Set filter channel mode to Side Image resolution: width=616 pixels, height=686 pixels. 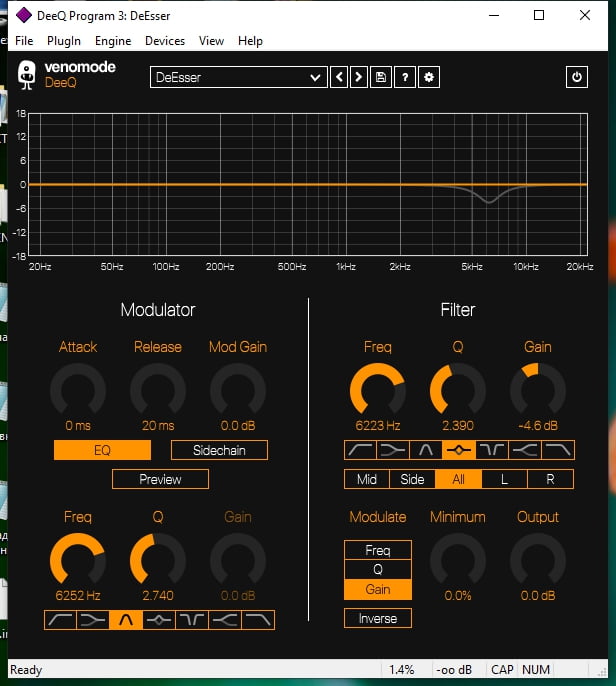(x=412, y=479)
